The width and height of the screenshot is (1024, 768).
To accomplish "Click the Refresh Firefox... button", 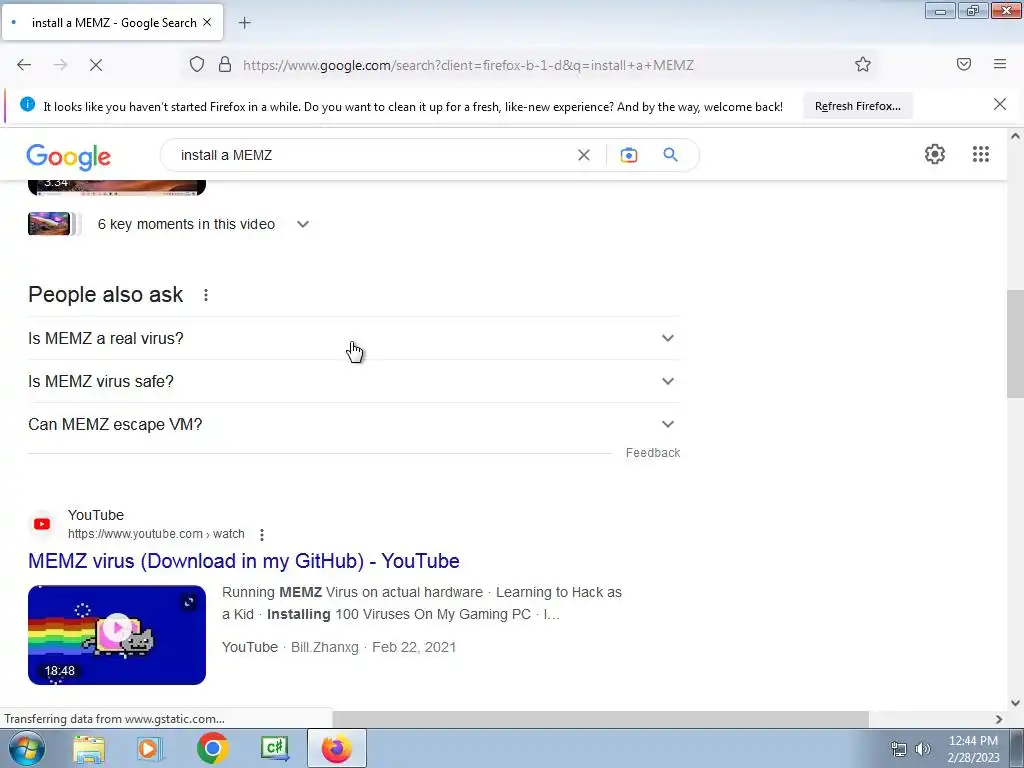I will tap(857, 106).
